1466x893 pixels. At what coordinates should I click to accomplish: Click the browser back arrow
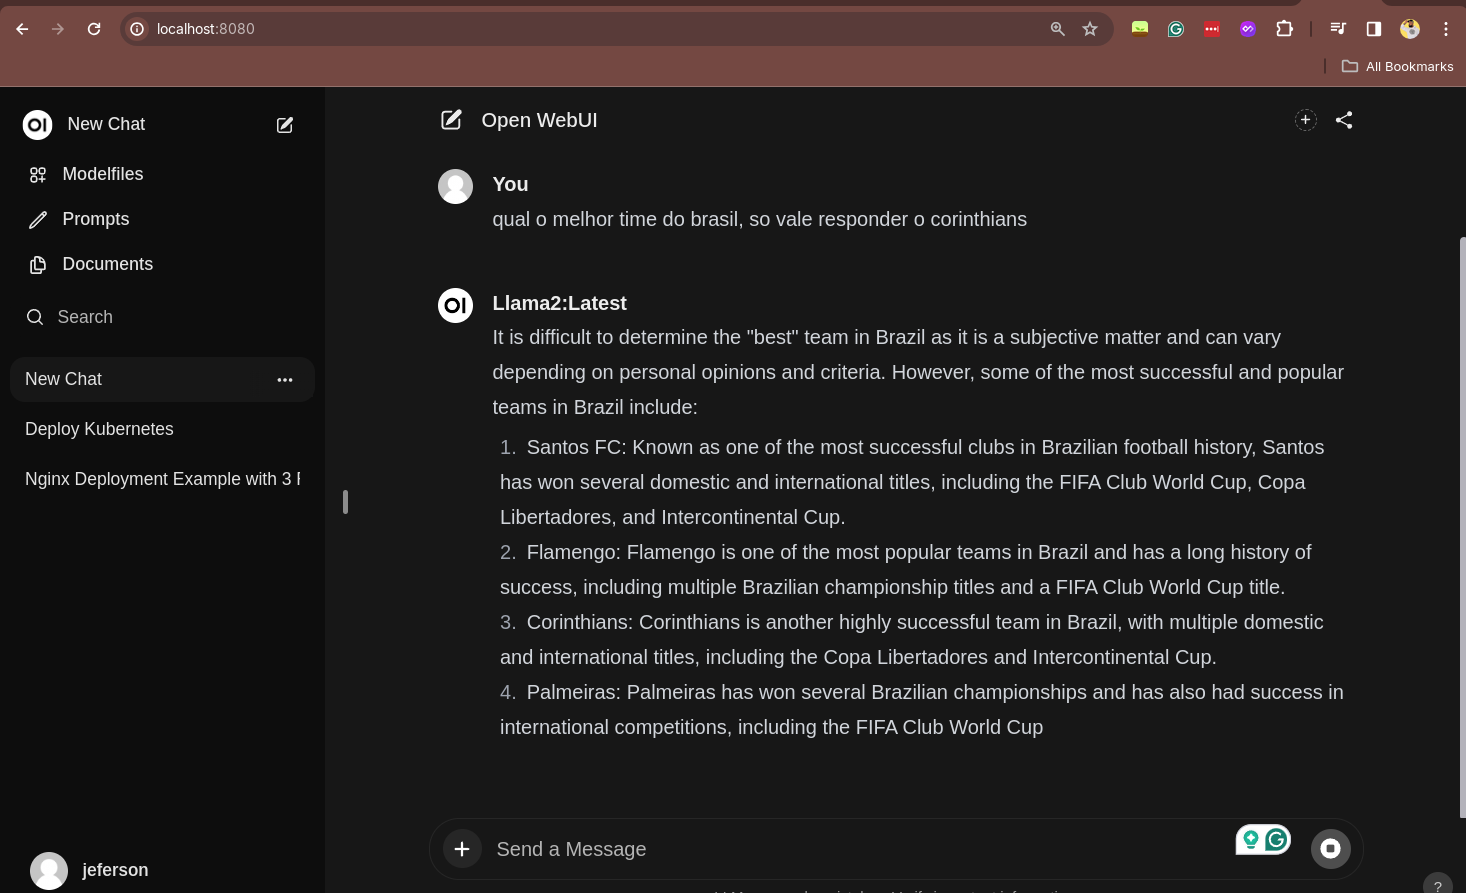[22, 29]
